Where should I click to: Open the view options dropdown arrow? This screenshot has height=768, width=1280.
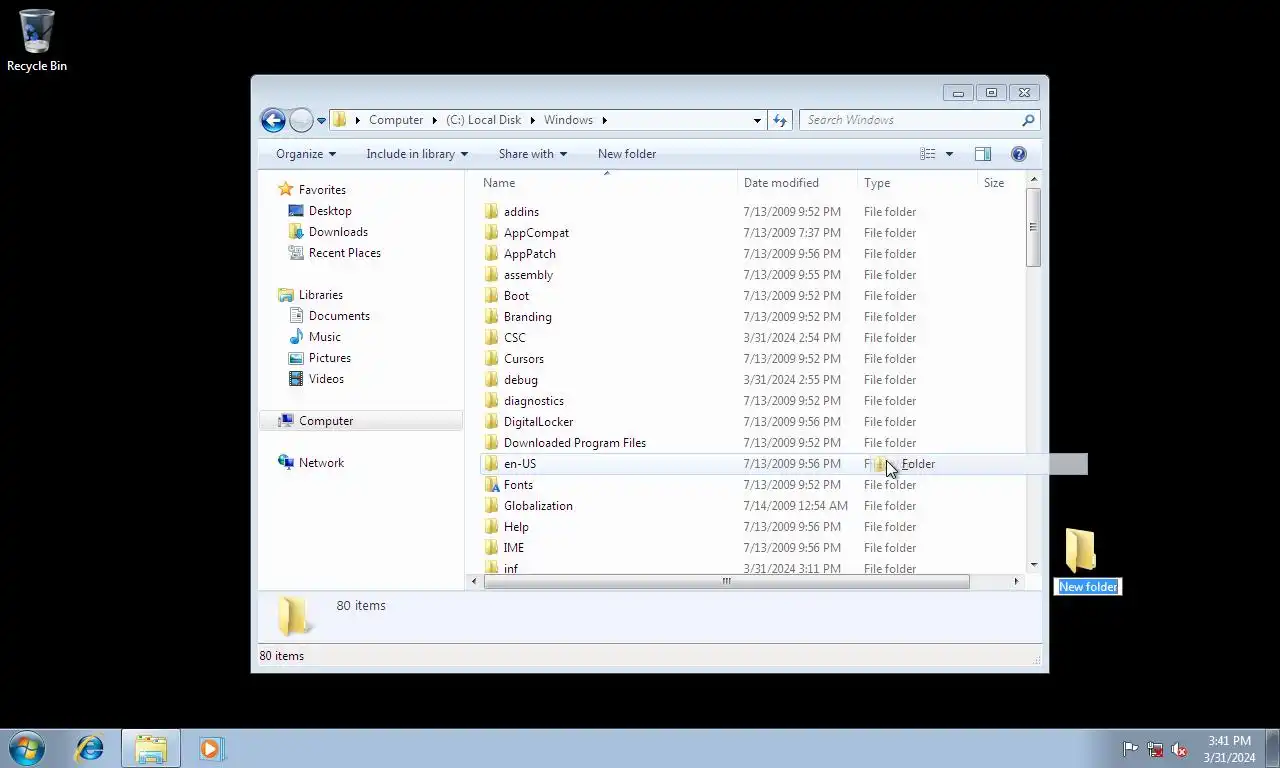click(949, 154)
